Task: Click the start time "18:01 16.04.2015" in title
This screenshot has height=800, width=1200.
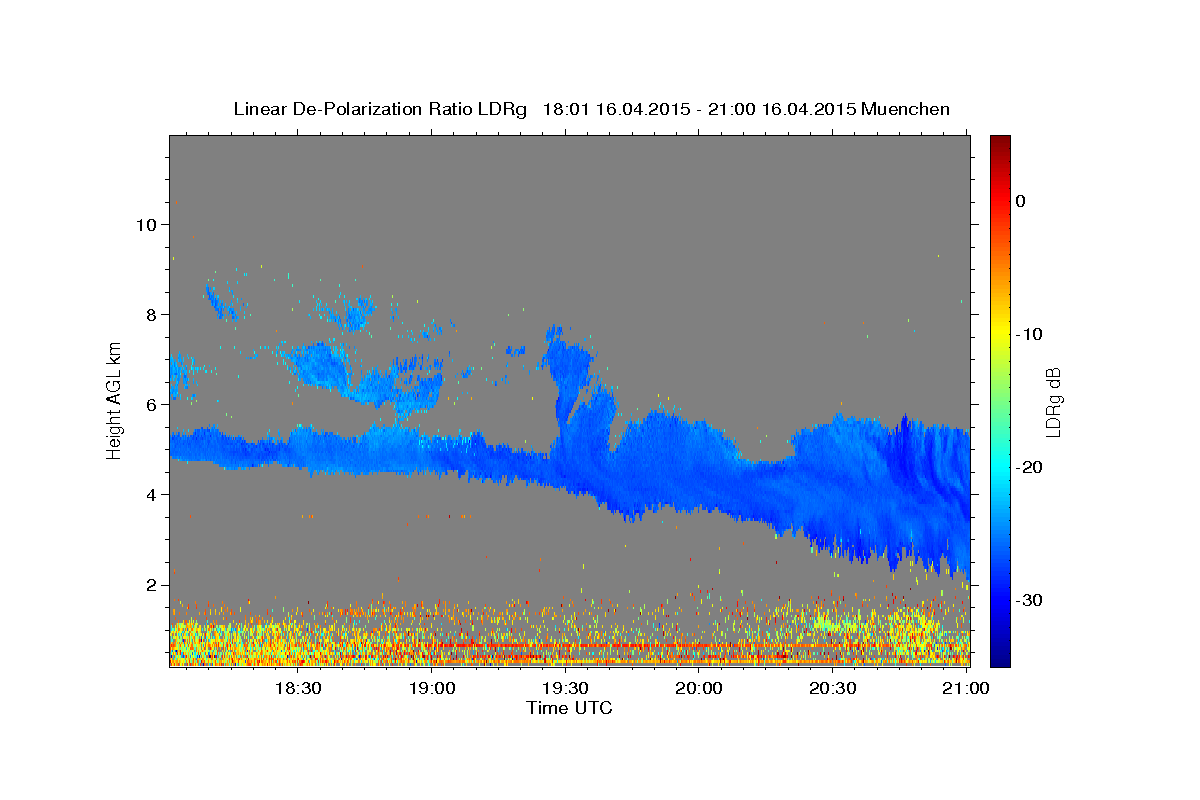Action: pyautogui.click(x=615, y=109)
